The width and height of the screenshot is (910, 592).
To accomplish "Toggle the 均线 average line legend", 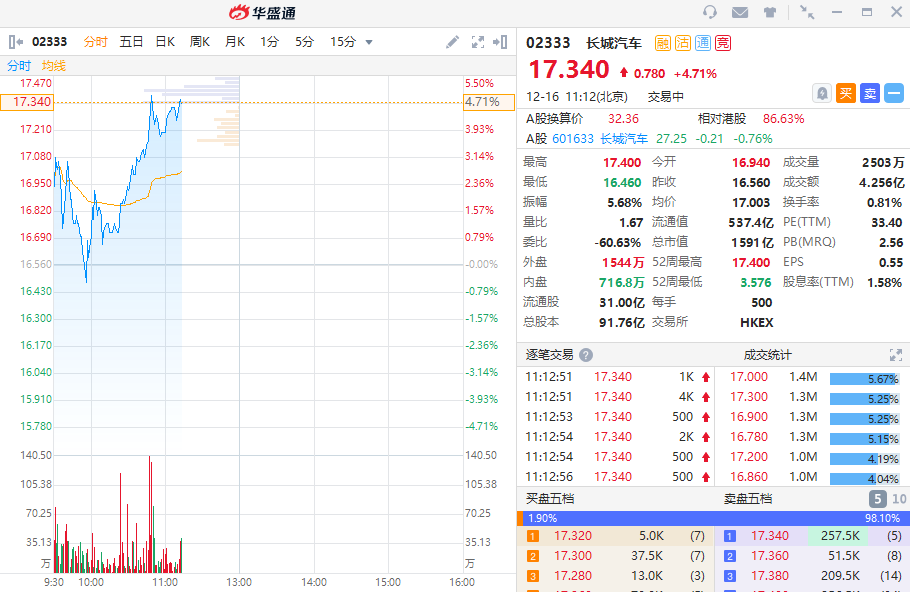I will coord(54,66).
